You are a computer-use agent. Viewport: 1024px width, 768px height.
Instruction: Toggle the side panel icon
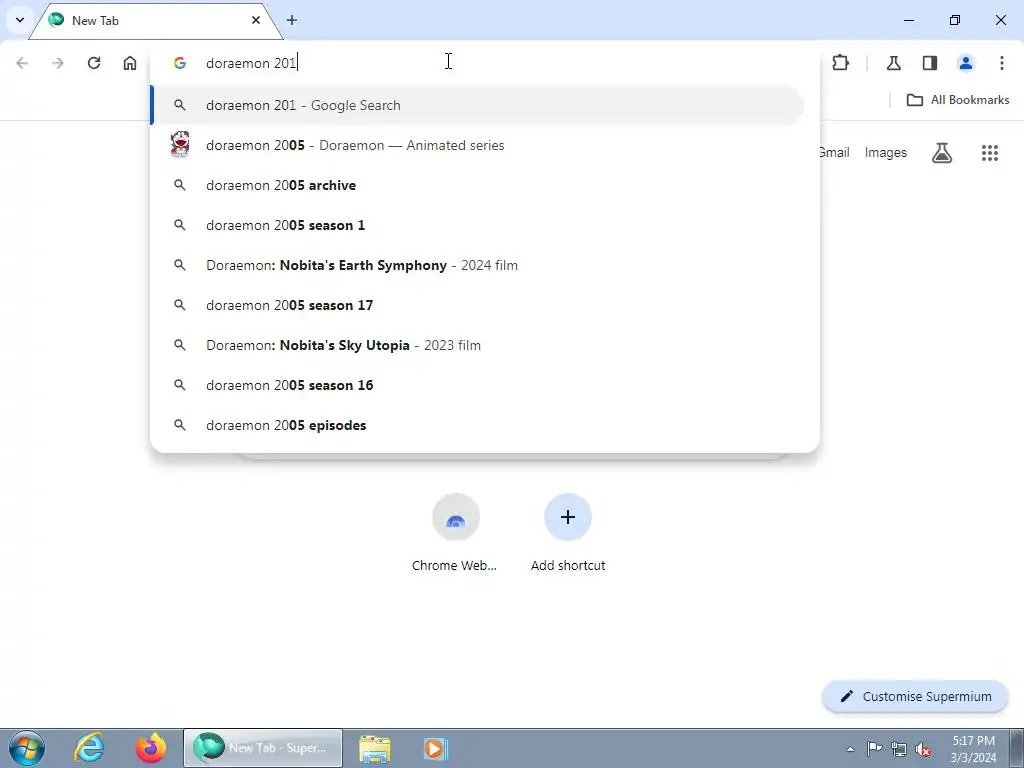[930, 63]
